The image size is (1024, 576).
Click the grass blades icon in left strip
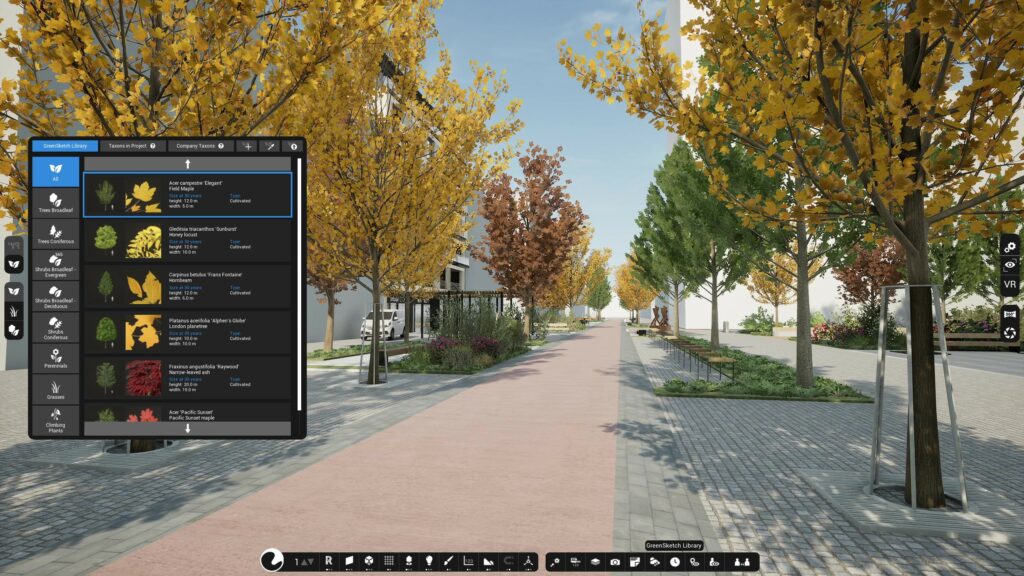tap(14, 311)
